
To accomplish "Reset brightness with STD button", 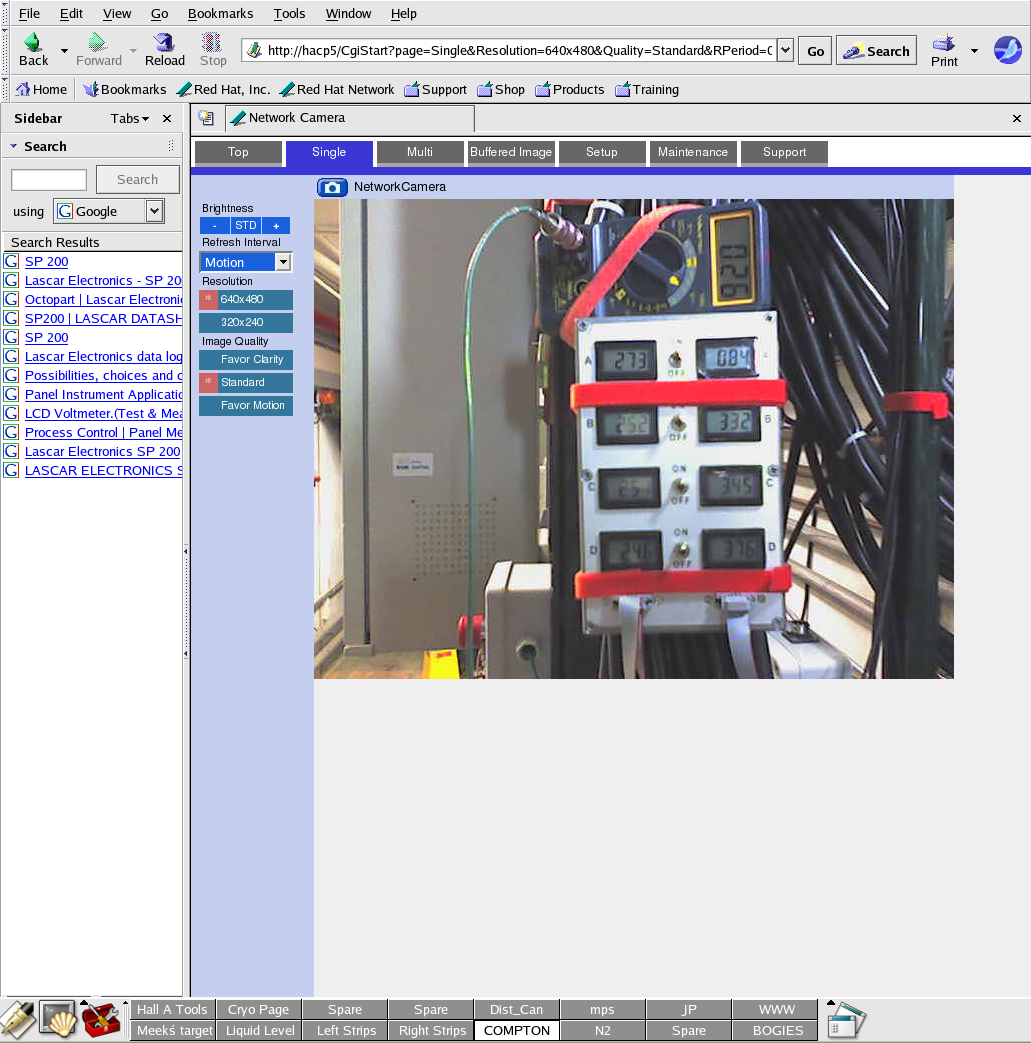I will click(245, 225).
